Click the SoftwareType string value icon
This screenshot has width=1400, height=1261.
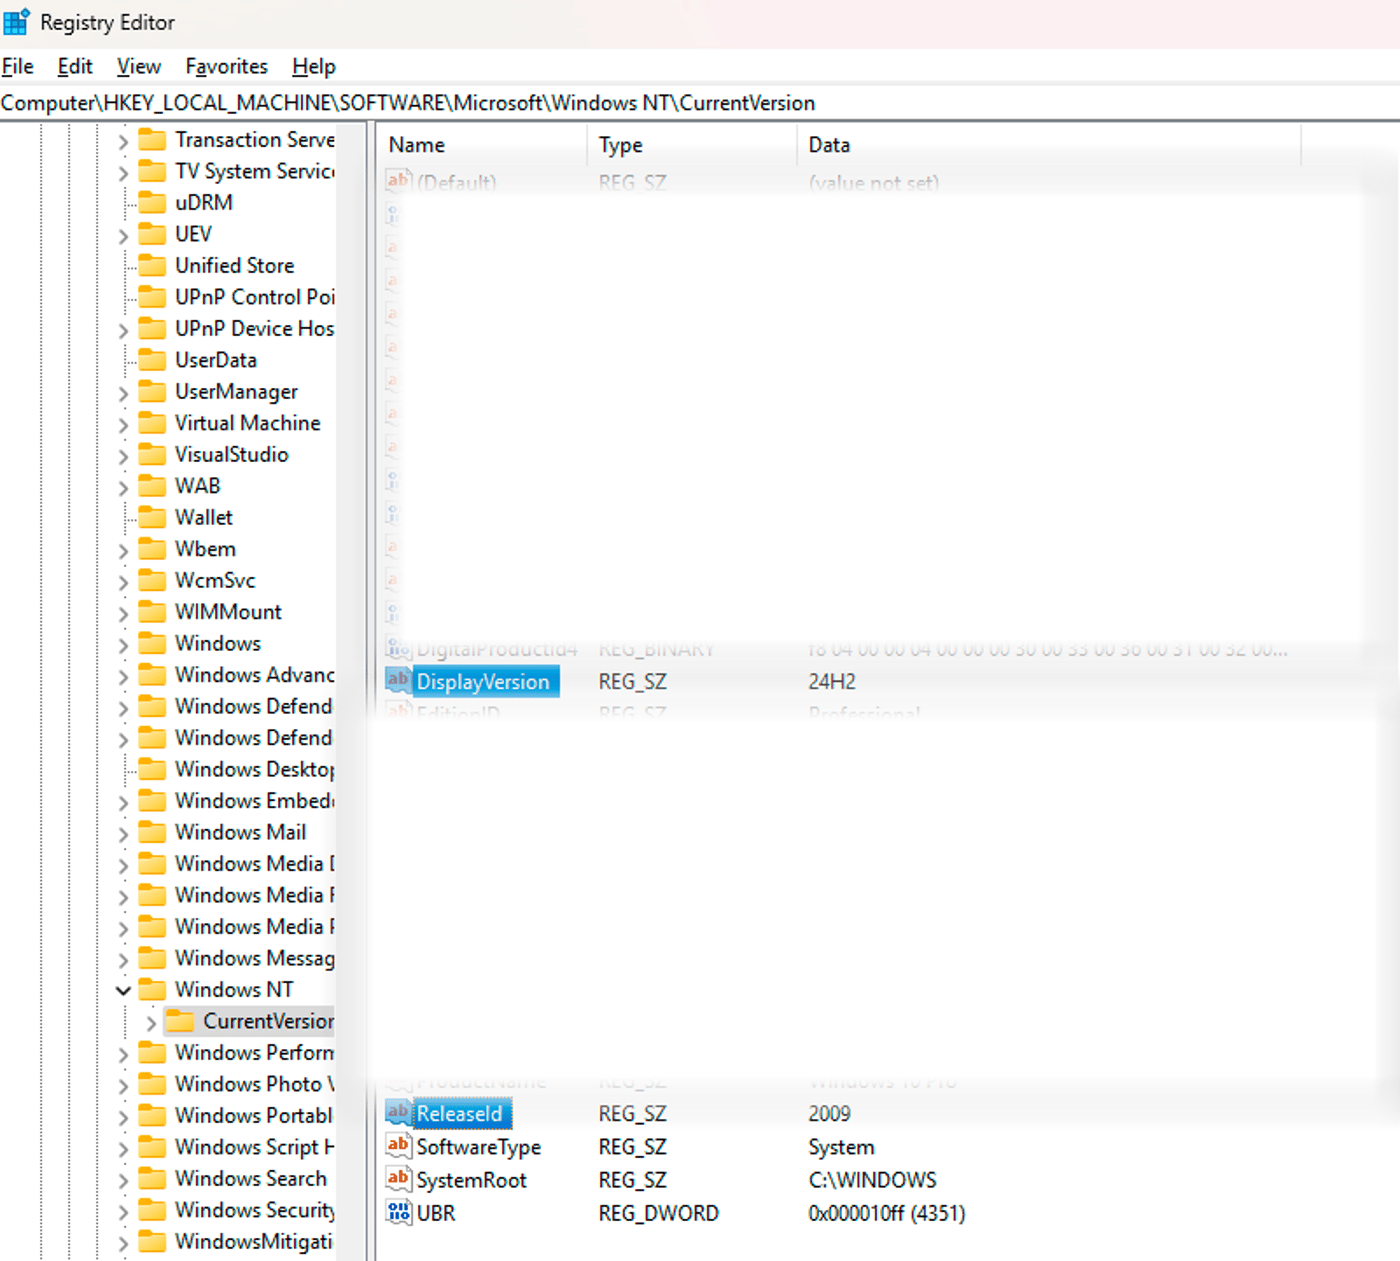[x=398, y=1146]
